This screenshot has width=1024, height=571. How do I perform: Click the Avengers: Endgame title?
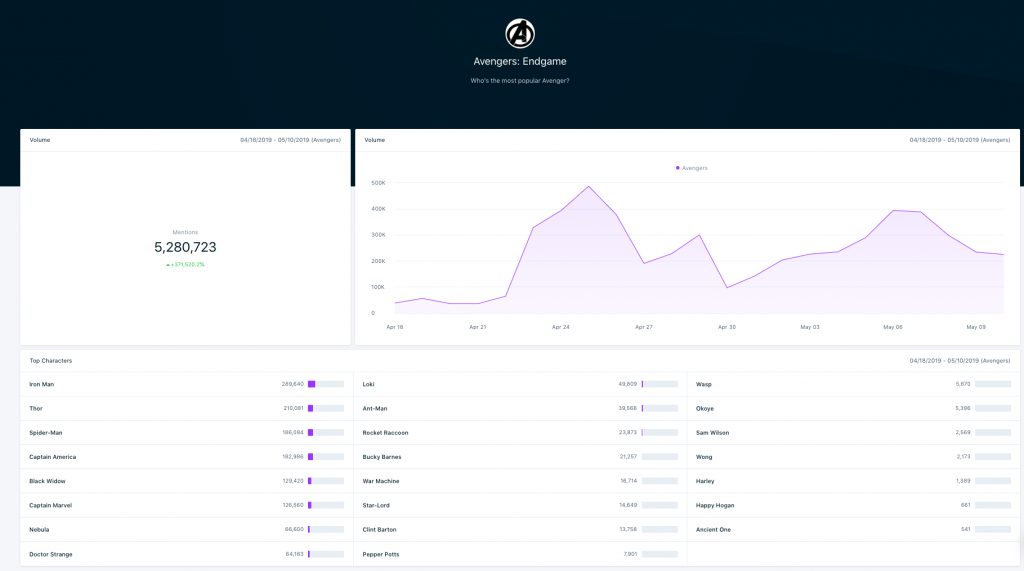(520, 61)
